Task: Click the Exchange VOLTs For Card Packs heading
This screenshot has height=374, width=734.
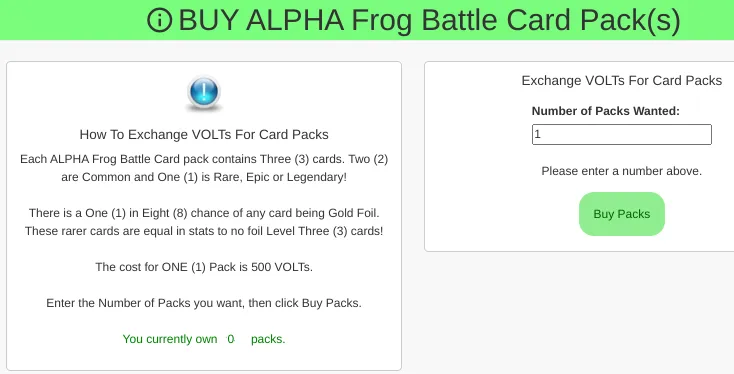Action: click(x=622, y=81)
